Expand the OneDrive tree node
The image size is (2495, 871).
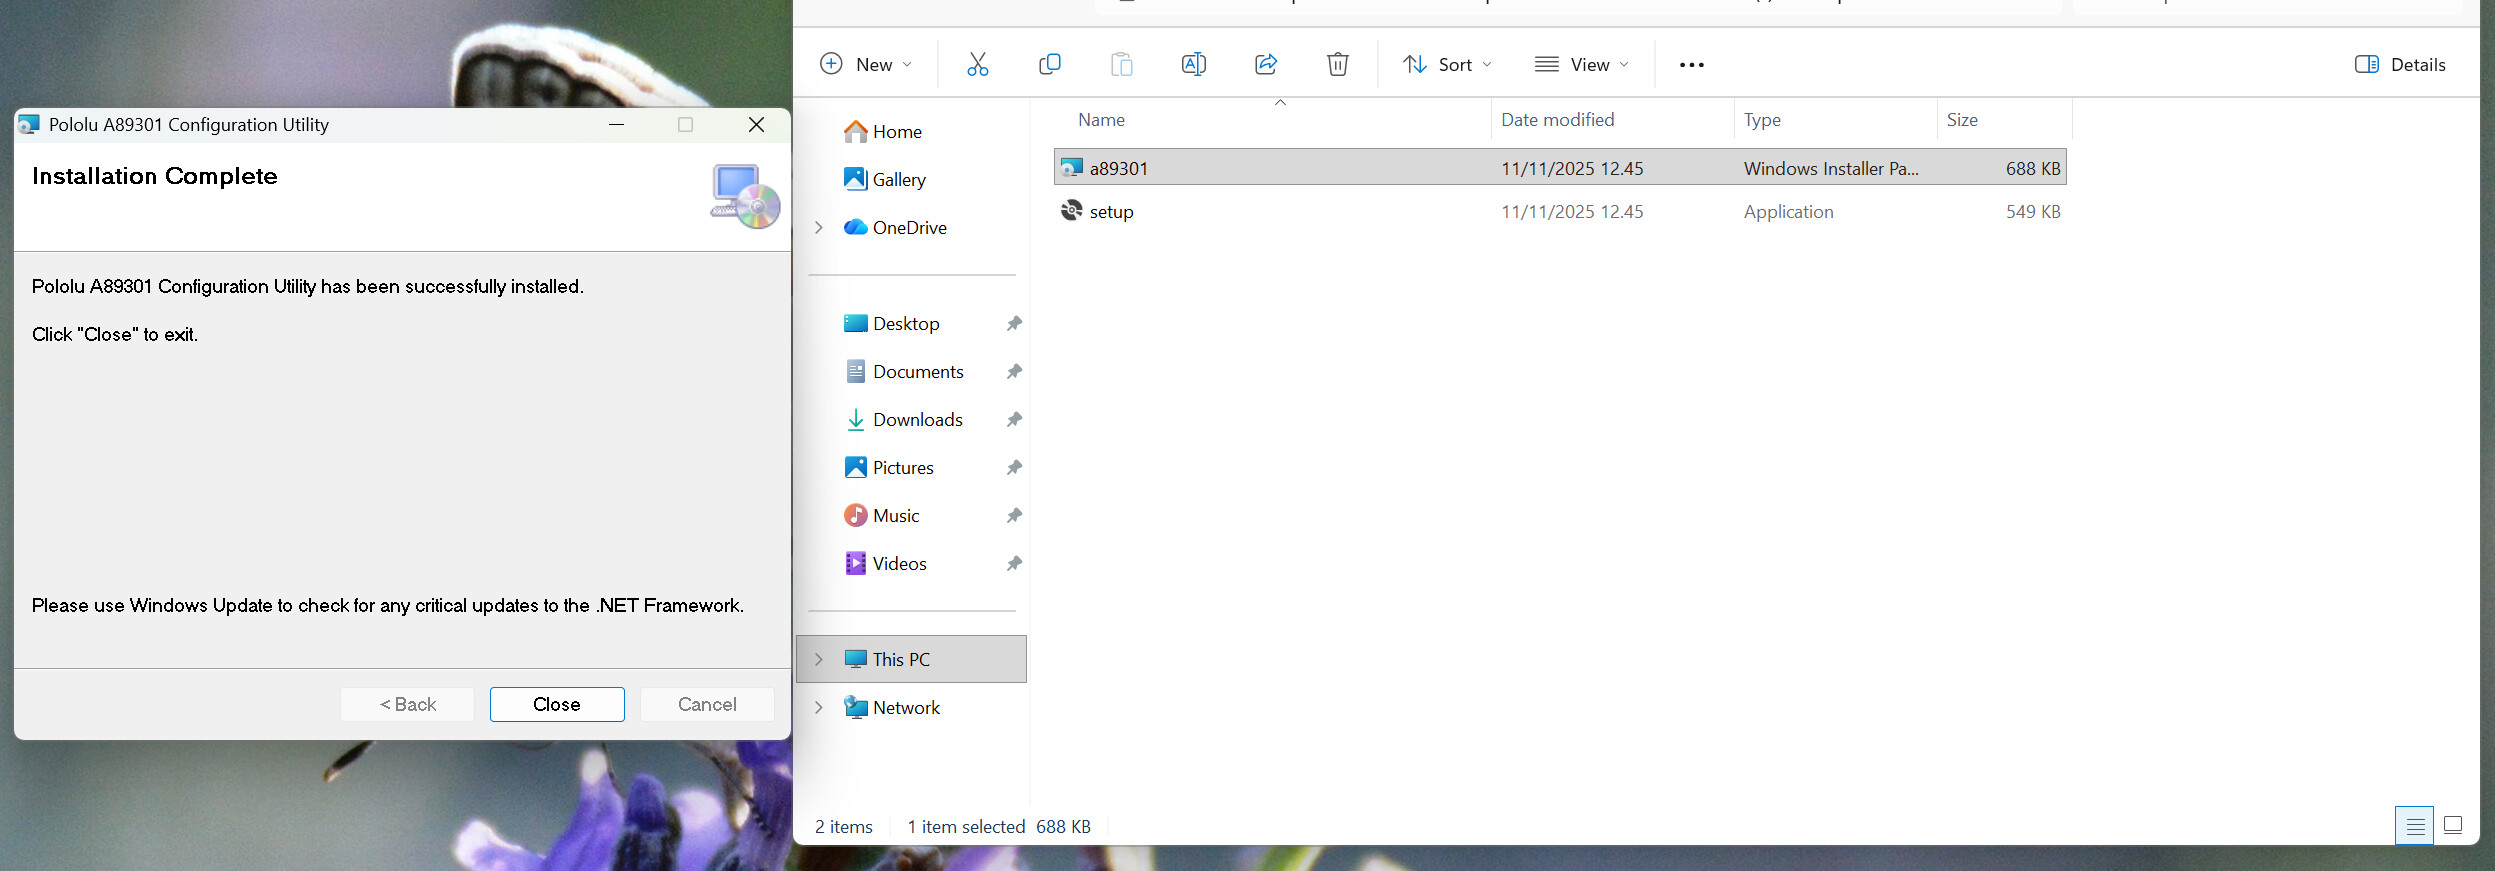click(819, 228)
